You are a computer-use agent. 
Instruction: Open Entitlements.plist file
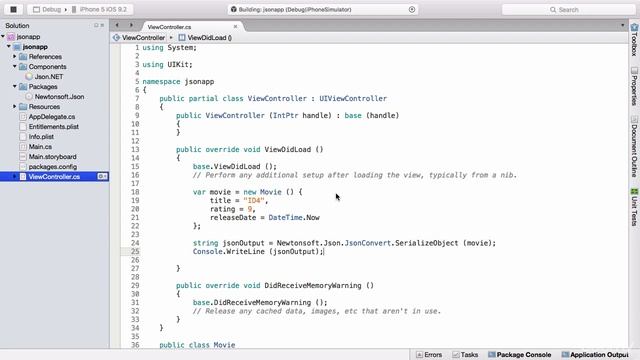(53, 127)
